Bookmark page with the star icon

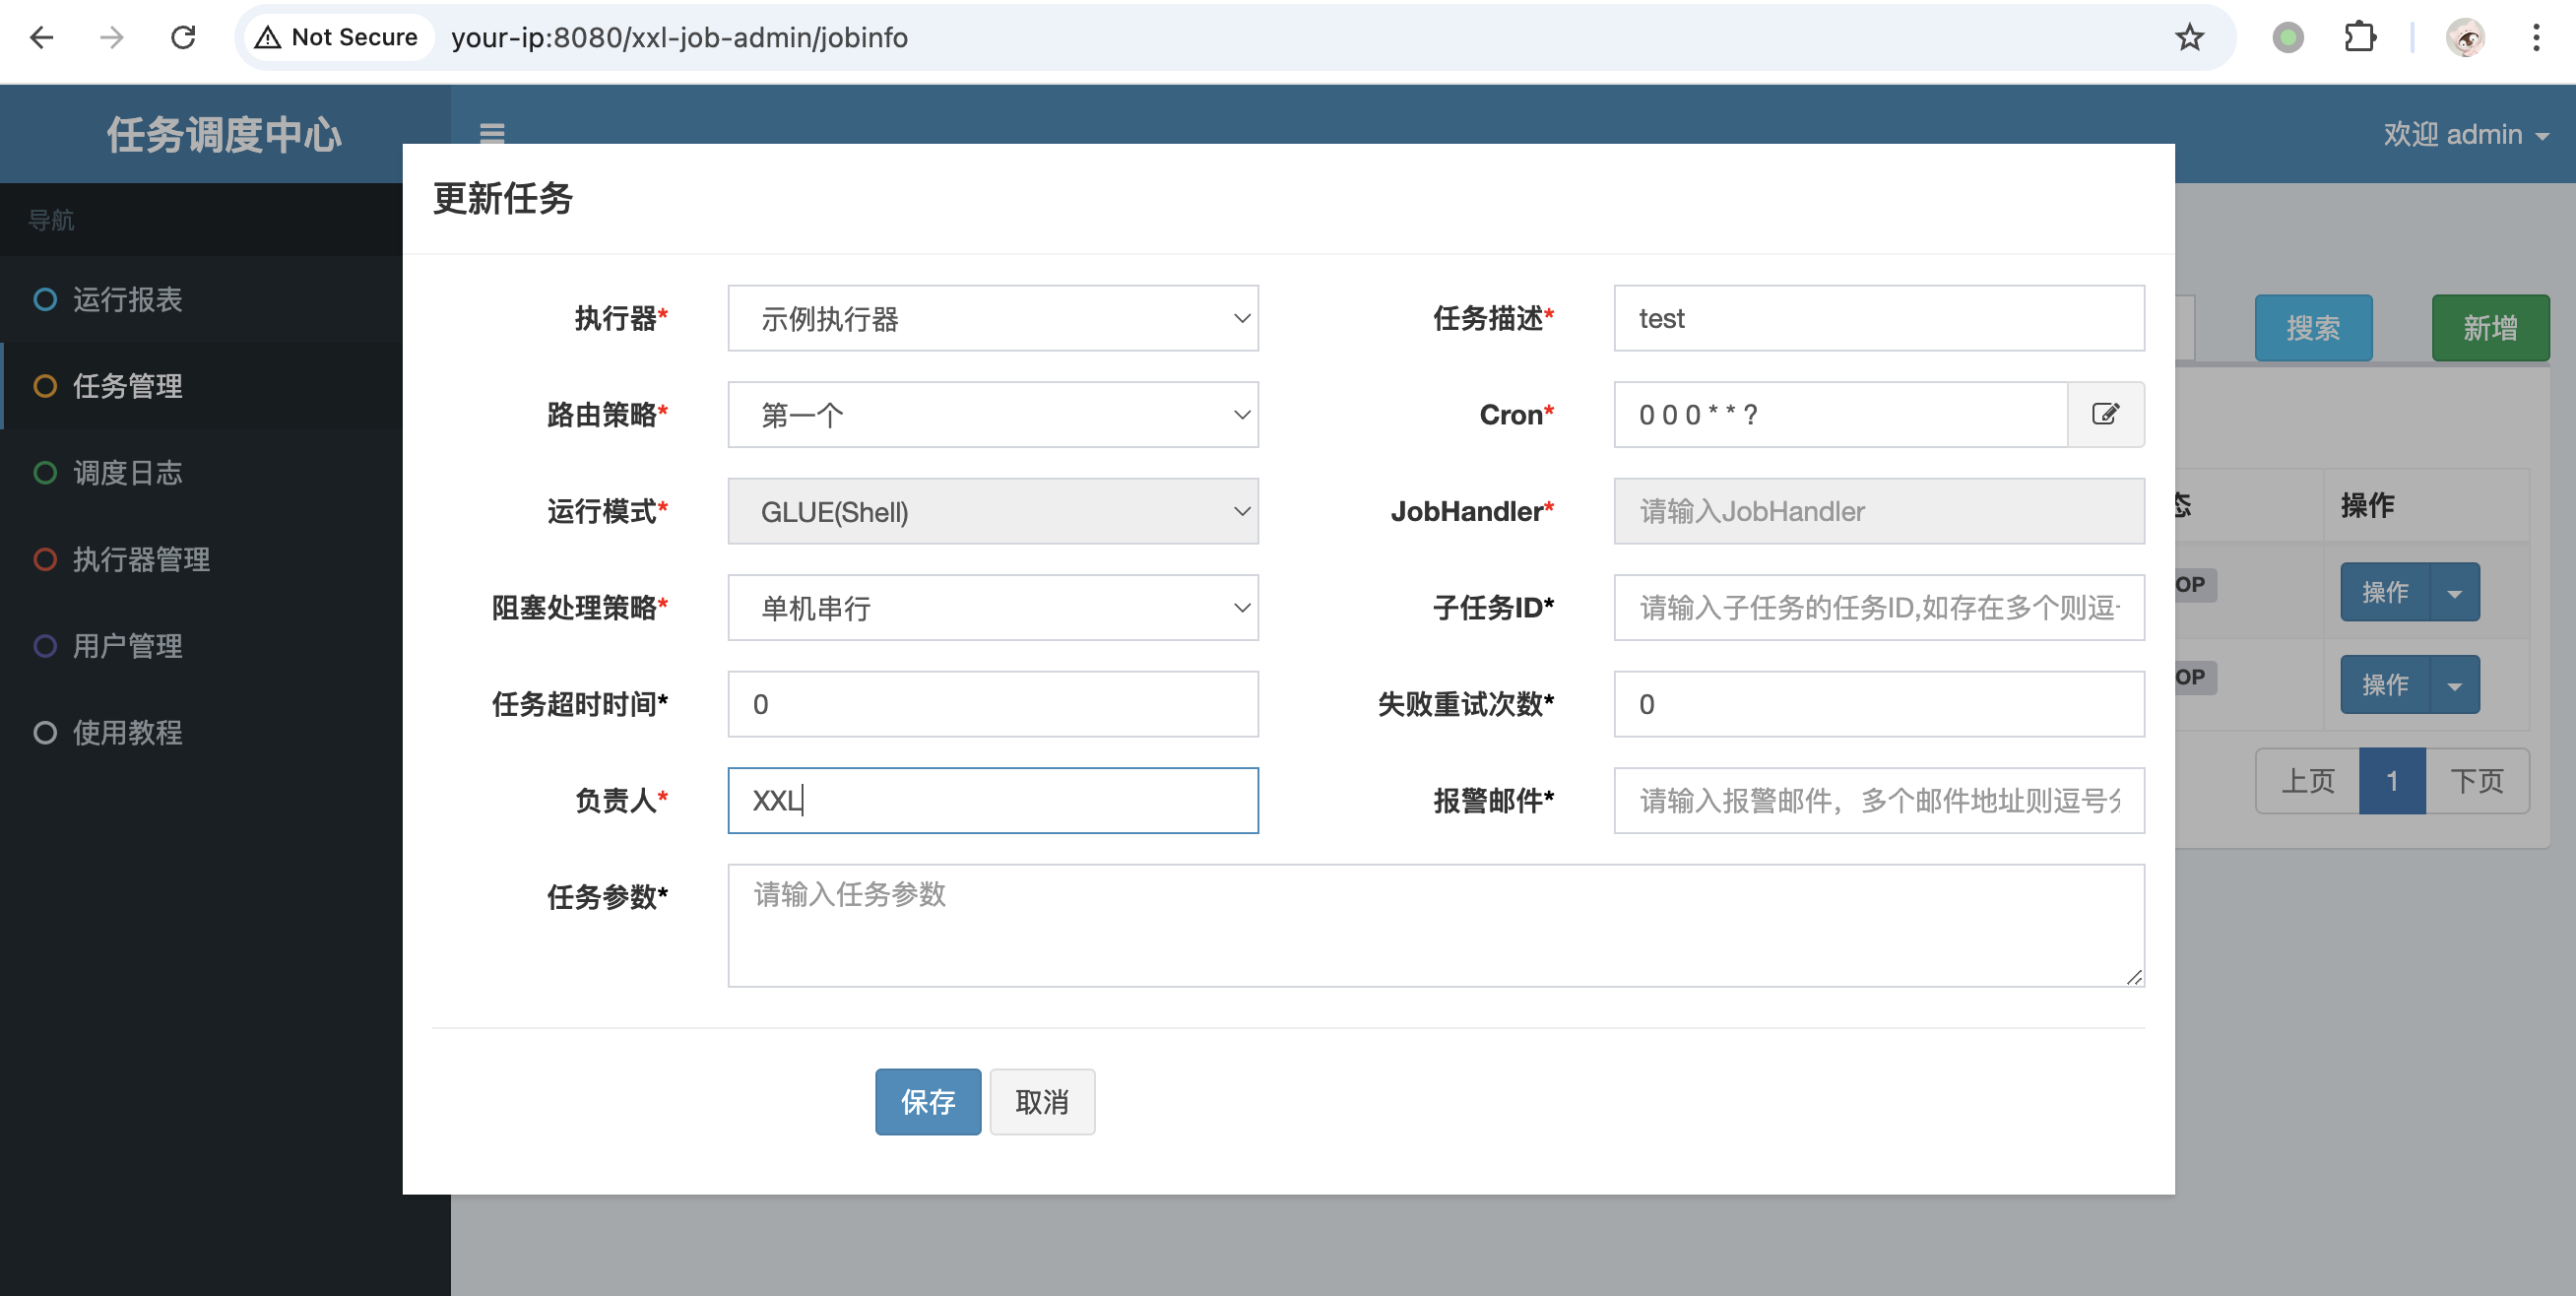pyautogui.click(x=2189, y=38)
